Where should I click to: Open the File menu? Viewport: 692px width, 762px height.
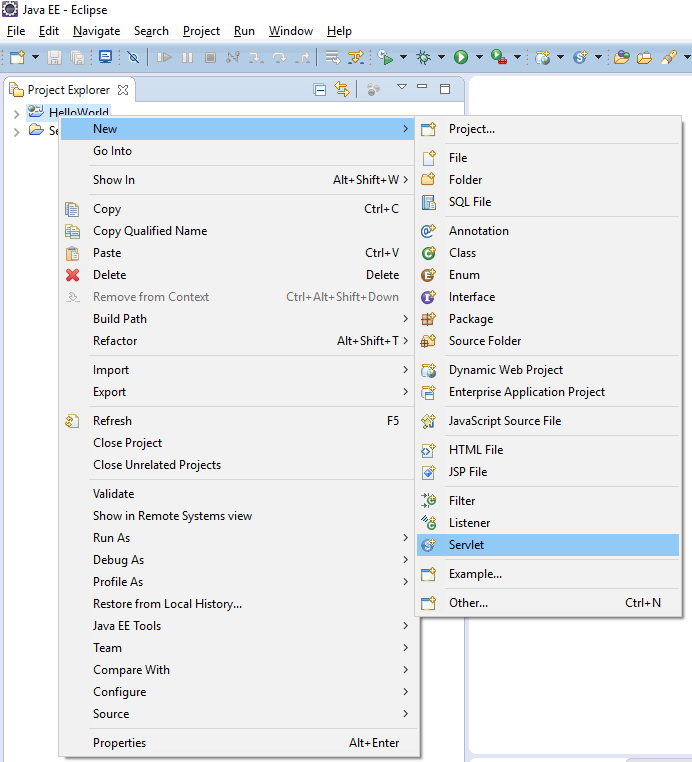click(16, 31)
